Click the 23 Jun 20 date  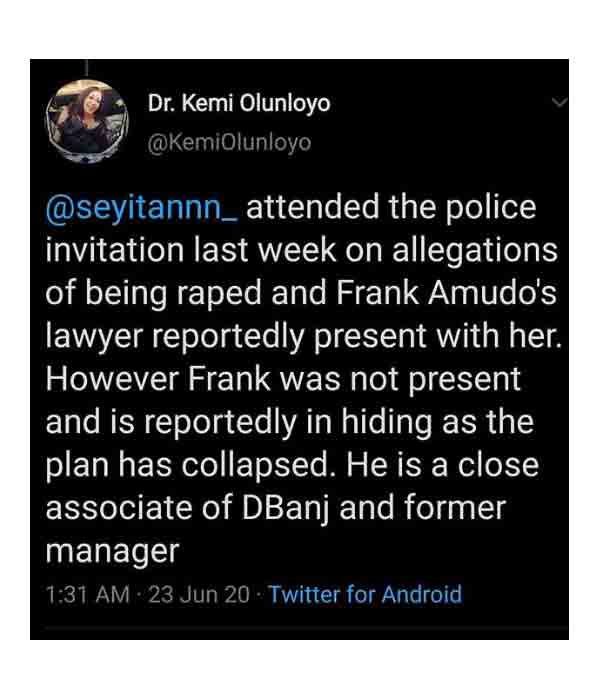(199, 595)
